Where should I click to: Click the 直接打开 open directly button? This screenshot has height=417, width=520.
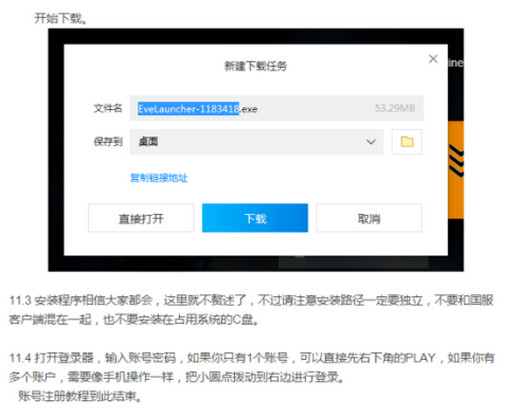141,218
